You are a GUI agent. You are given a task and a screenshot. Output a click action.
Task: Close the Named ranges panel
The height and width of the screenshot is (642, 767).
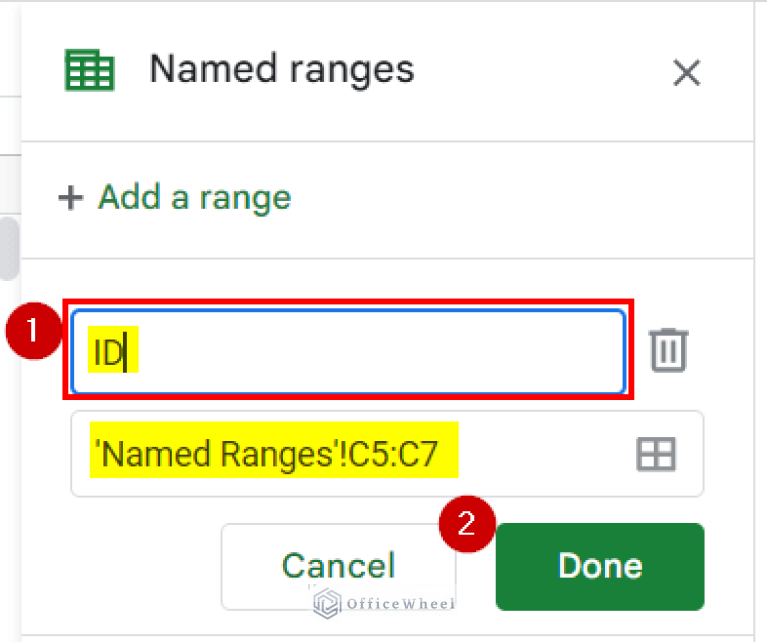click(687, 72)
